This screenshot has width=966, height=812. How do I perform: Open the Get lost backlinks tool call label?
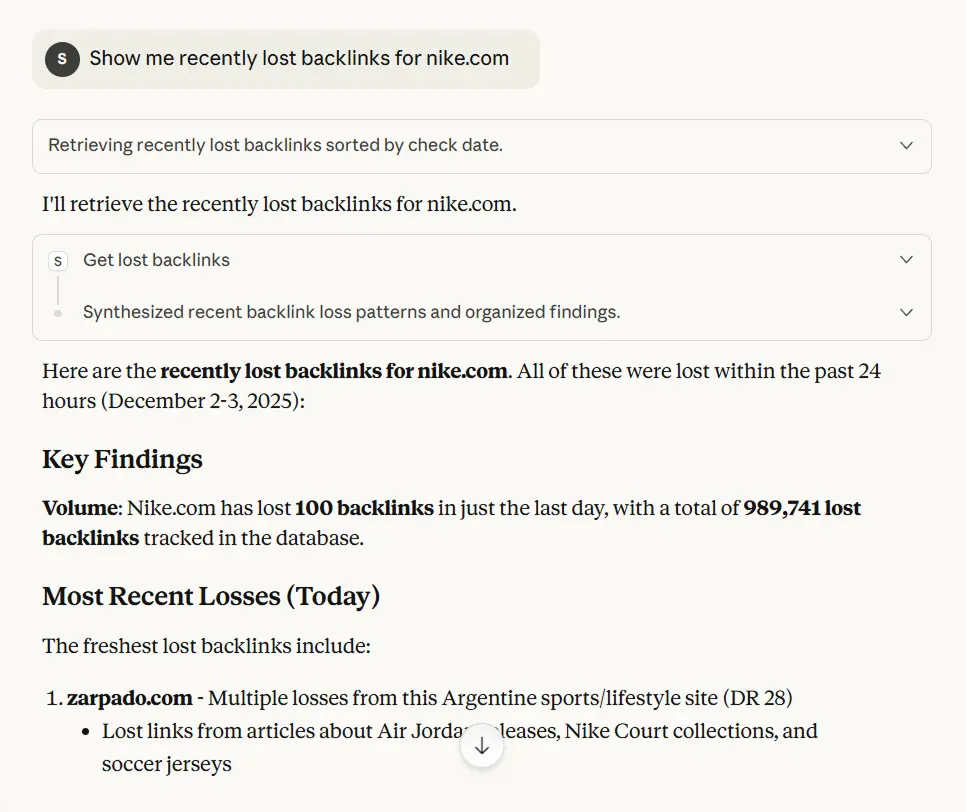coord(156,260)
